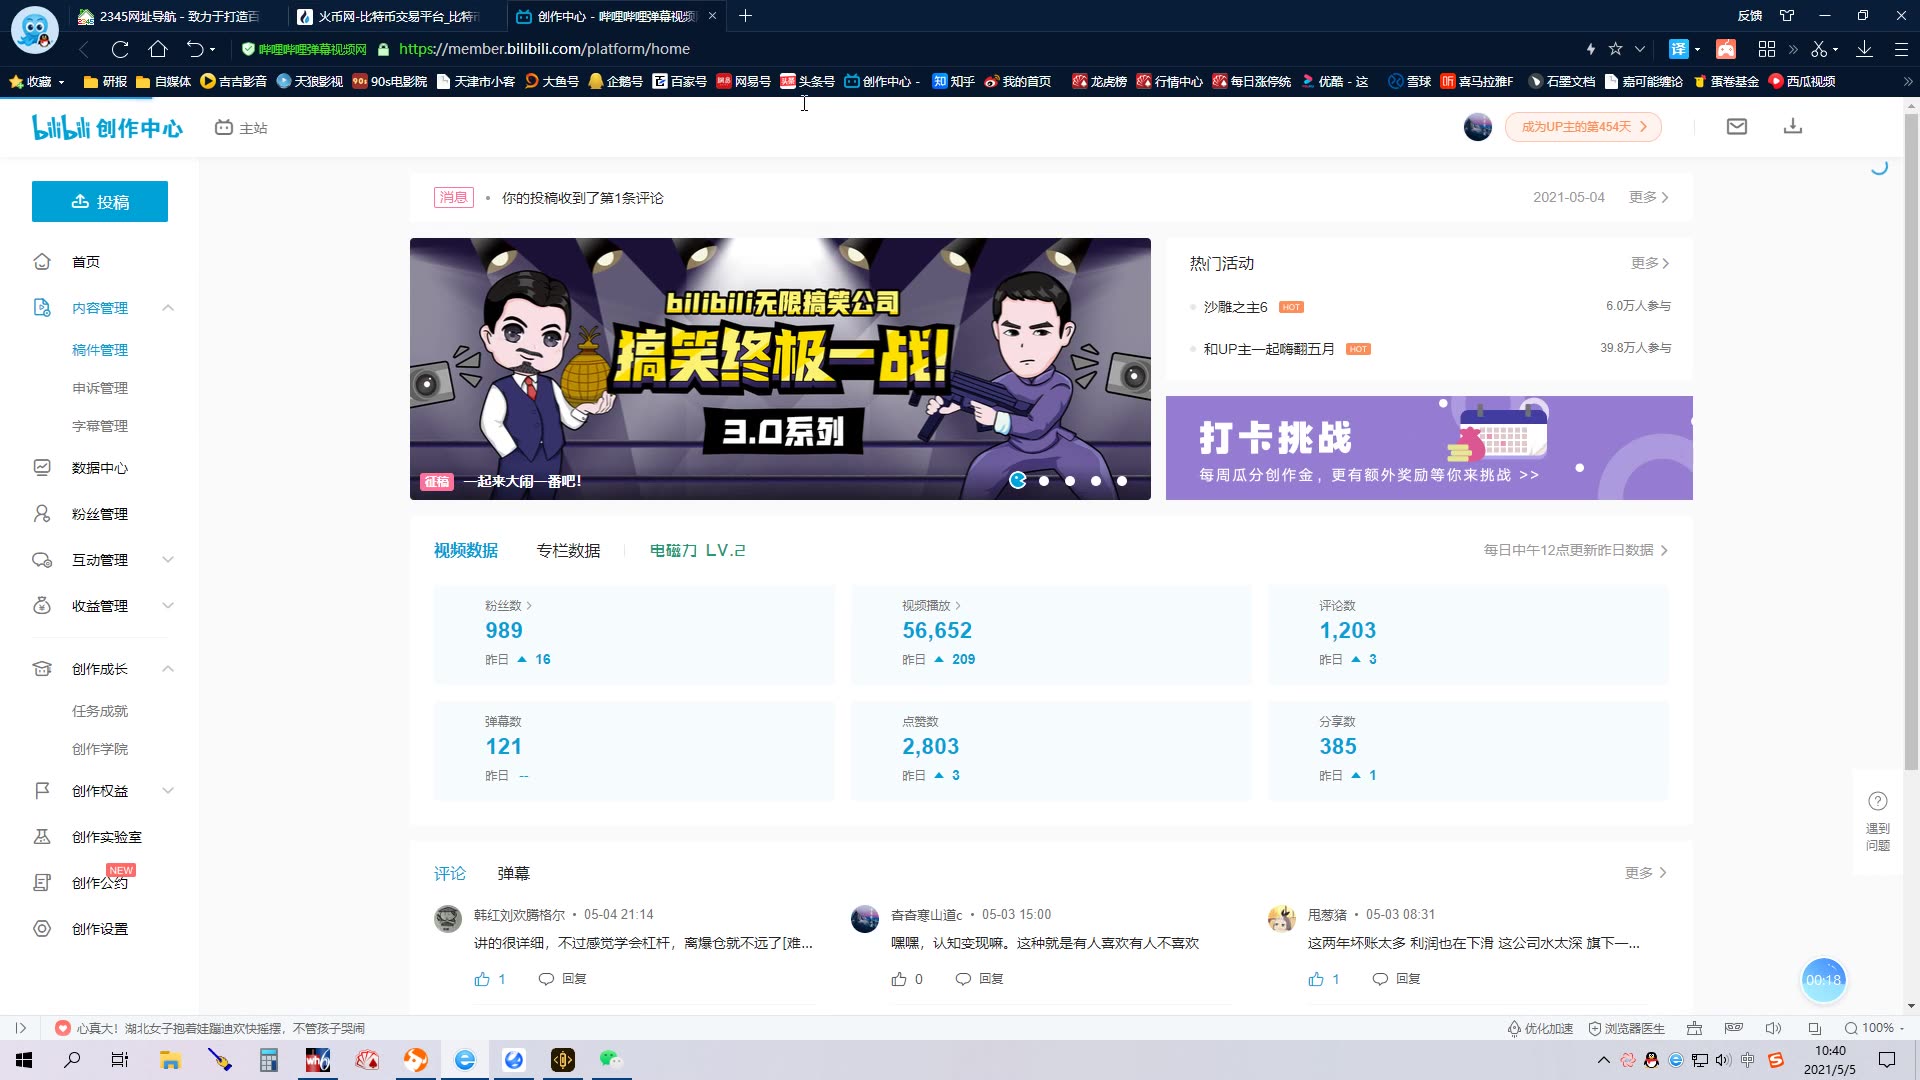Switch to 专栏数据 tab
Viewport: 1920px width, 1080px height.
point(568,551)
